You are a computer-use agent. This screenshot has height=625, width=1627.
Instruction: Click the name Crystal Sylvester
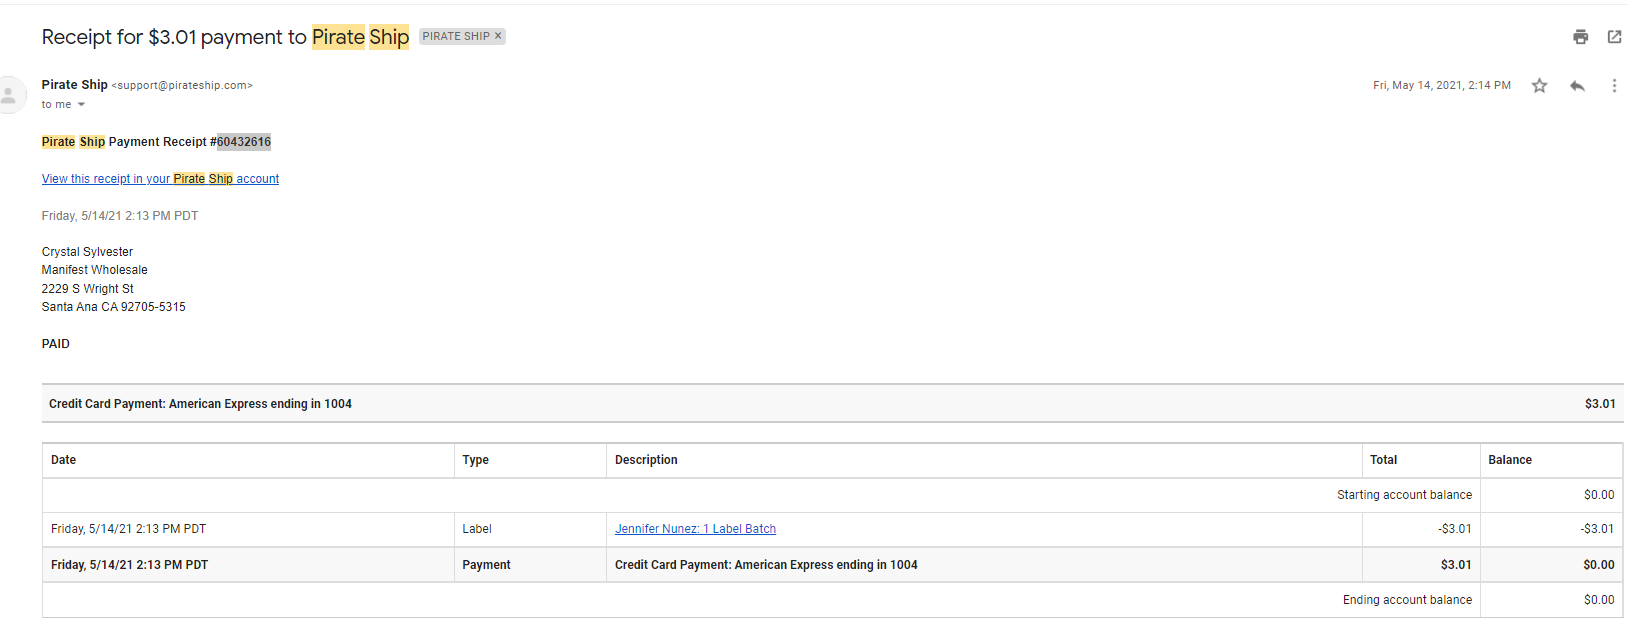pos(87,252)
